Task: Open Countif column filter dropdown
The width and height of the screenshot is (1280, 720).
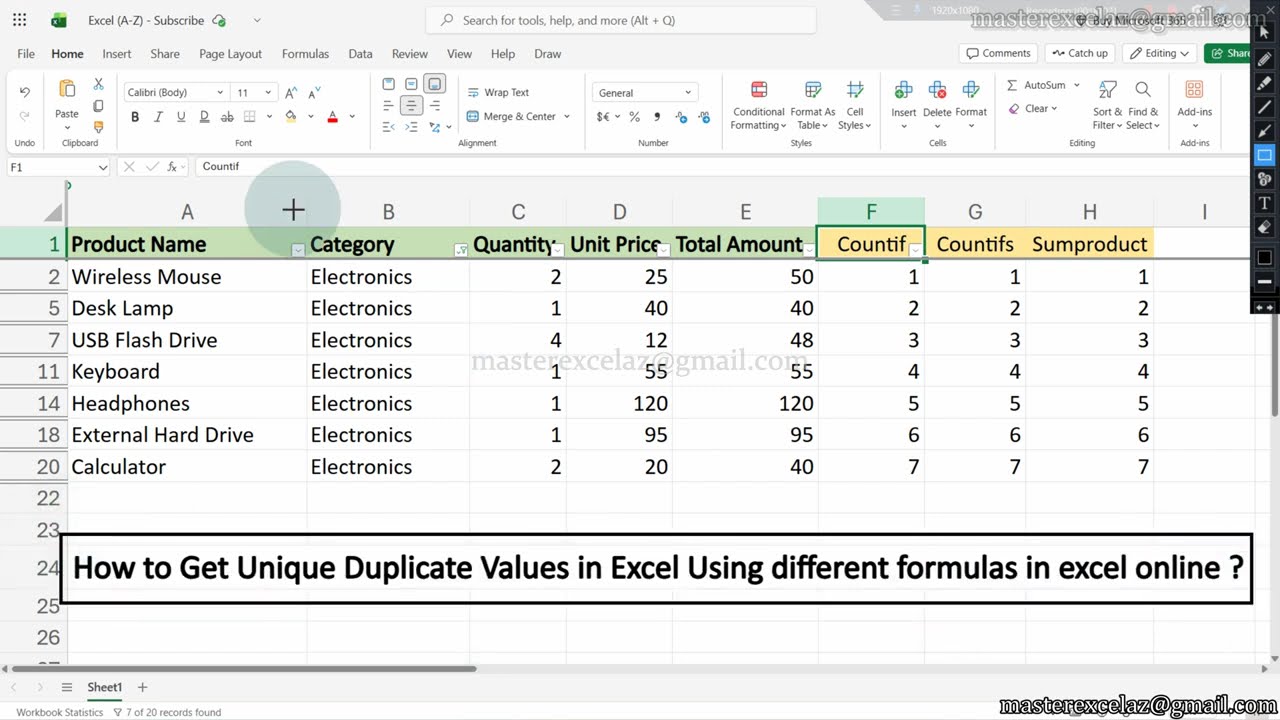Action: point(915,250)
